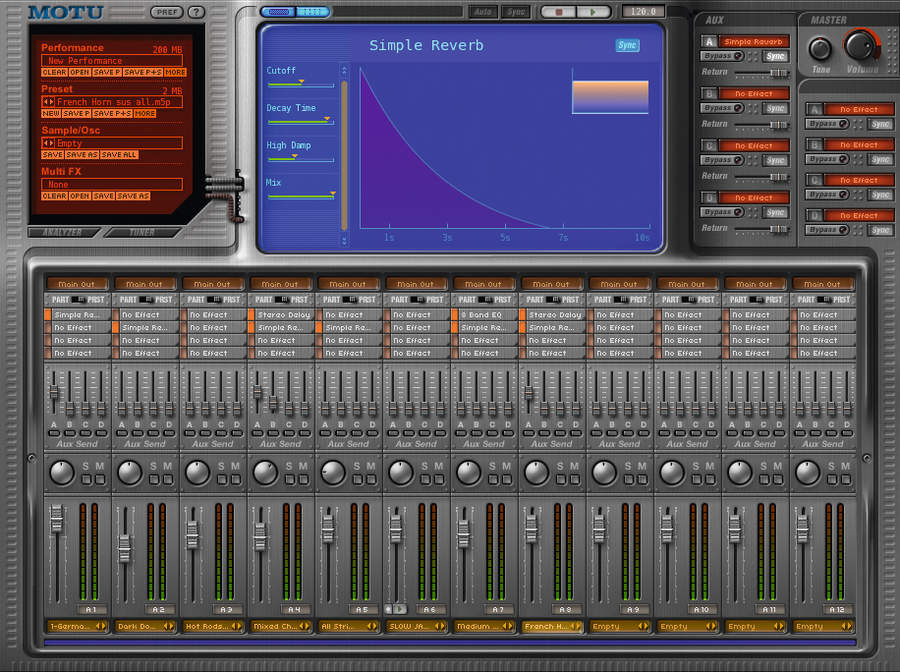Select the SLOW JA... part name
This screenshot has width=900, height=672.
tap(409, 626)
